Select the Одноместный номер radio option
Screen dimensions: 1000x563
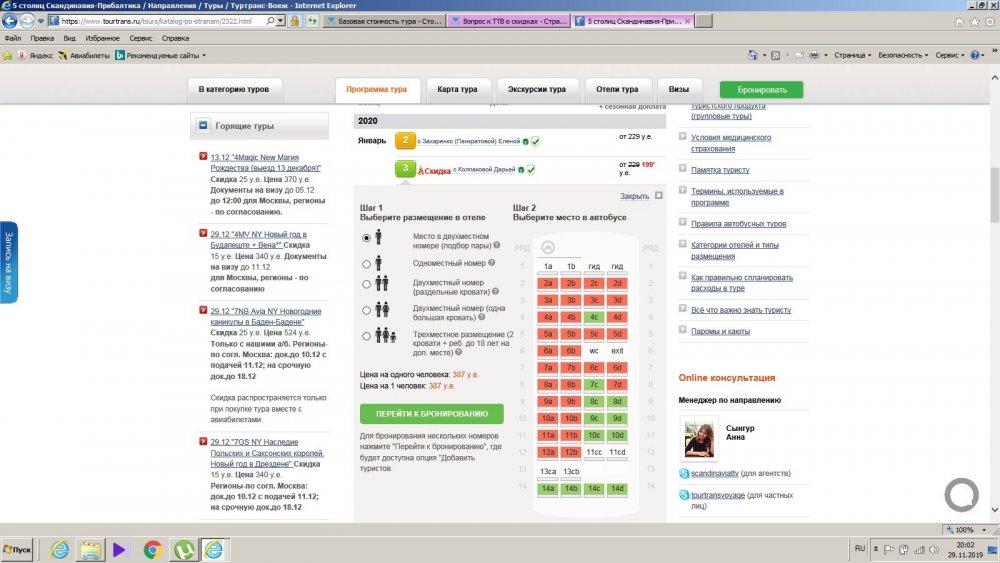(367, 263)
